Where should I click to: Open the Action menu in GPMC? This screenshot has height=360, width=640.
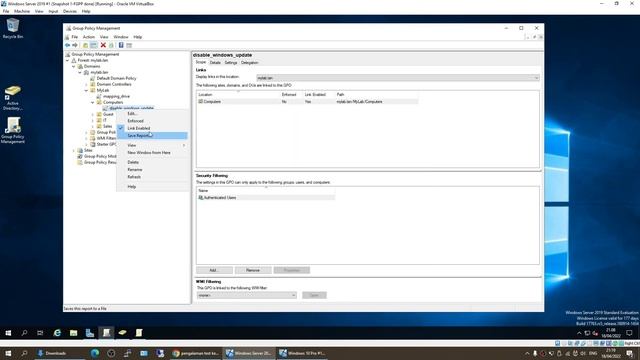tap(89, 37)
